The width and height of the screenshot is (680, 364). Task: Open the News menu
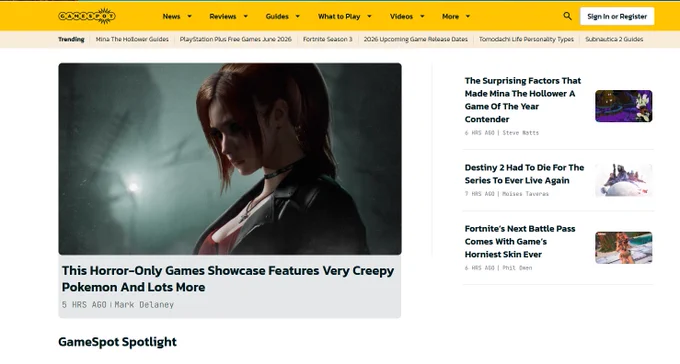(x=171, y=16)
